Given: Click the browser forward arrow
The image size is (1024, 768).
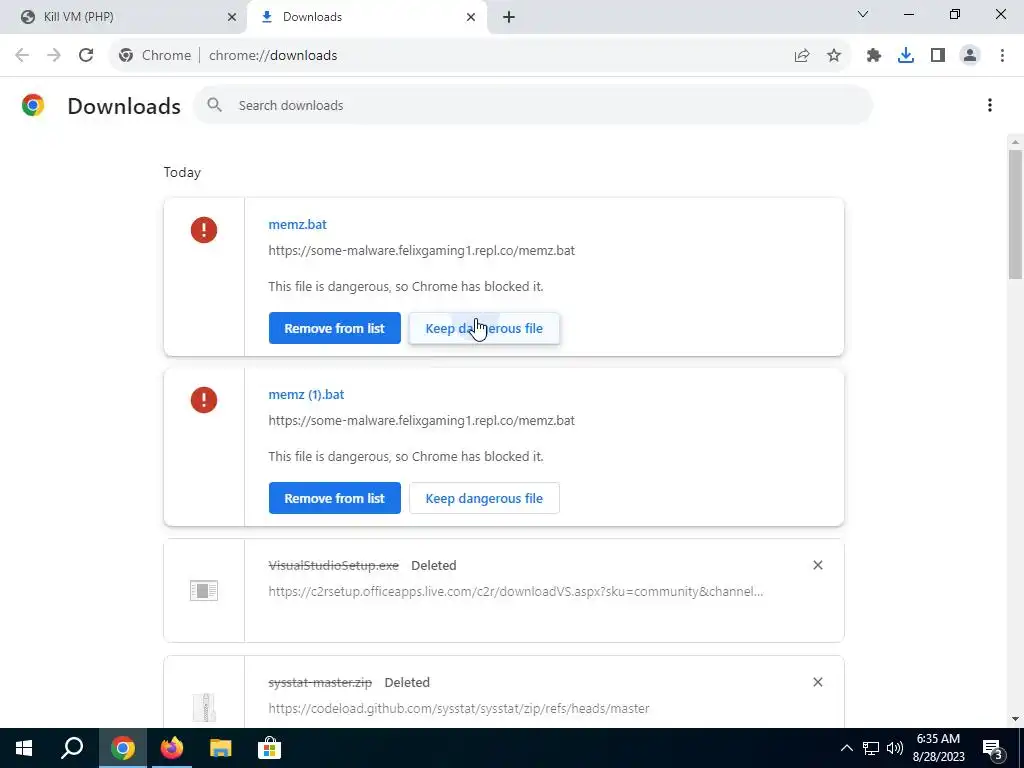Looking at the screenshot, I should pos(54,56).
